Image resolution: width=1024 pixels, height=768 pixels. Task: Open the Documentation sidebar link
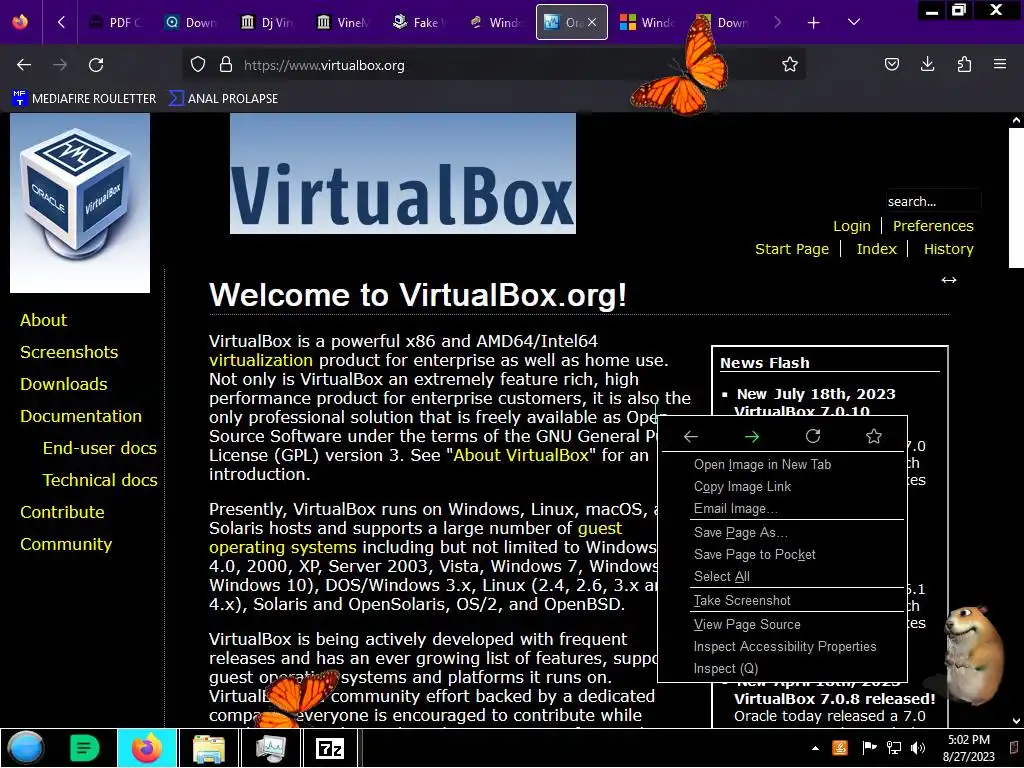pos(81,416)
